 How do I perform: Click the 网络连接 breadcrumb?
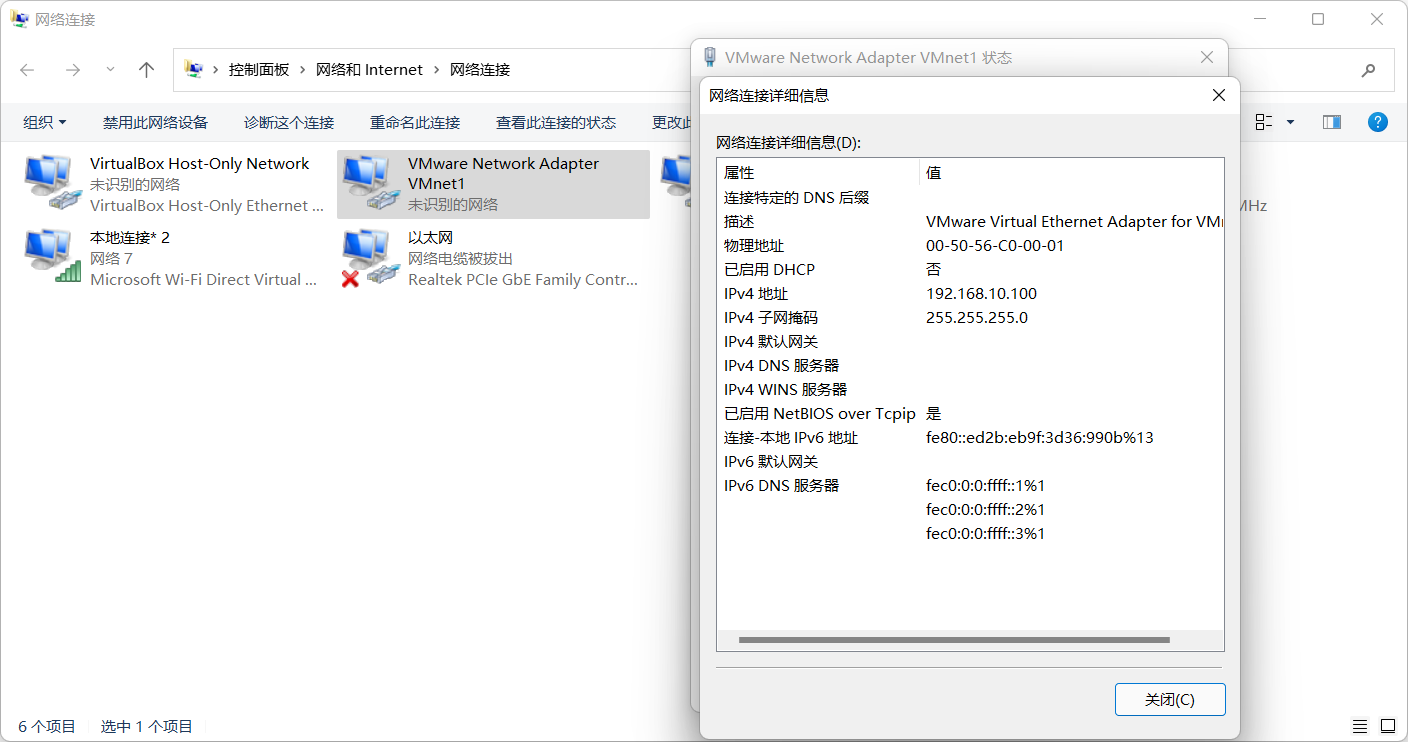(x=480, y=70)
